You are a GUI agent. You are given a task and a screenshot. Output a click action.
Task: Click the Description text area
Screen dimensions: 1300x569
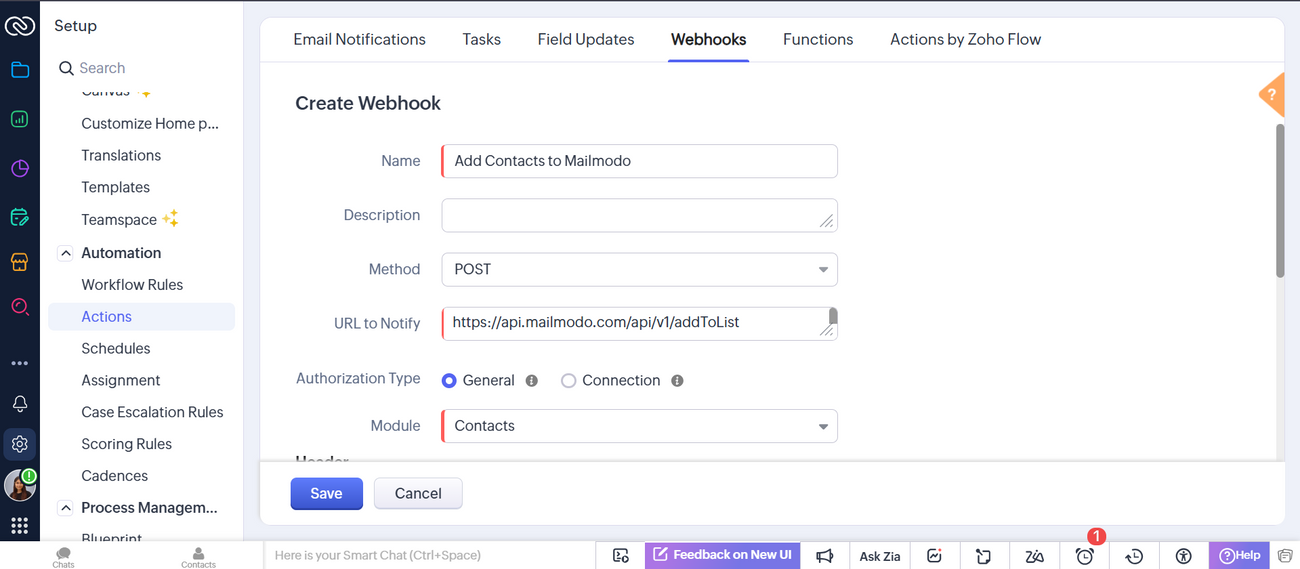(x=639, y=215)
